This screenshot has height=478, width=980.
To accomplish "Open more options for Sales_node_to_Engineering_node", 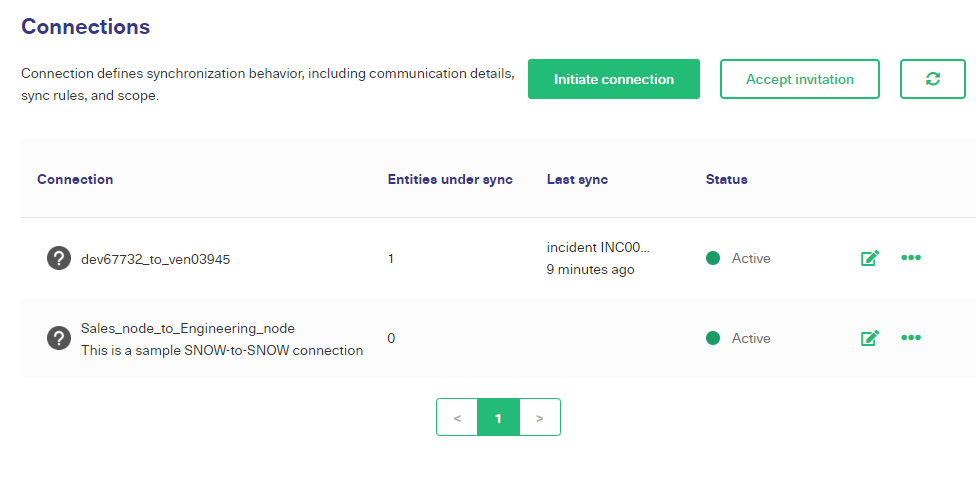I will (x=911, y=337).
